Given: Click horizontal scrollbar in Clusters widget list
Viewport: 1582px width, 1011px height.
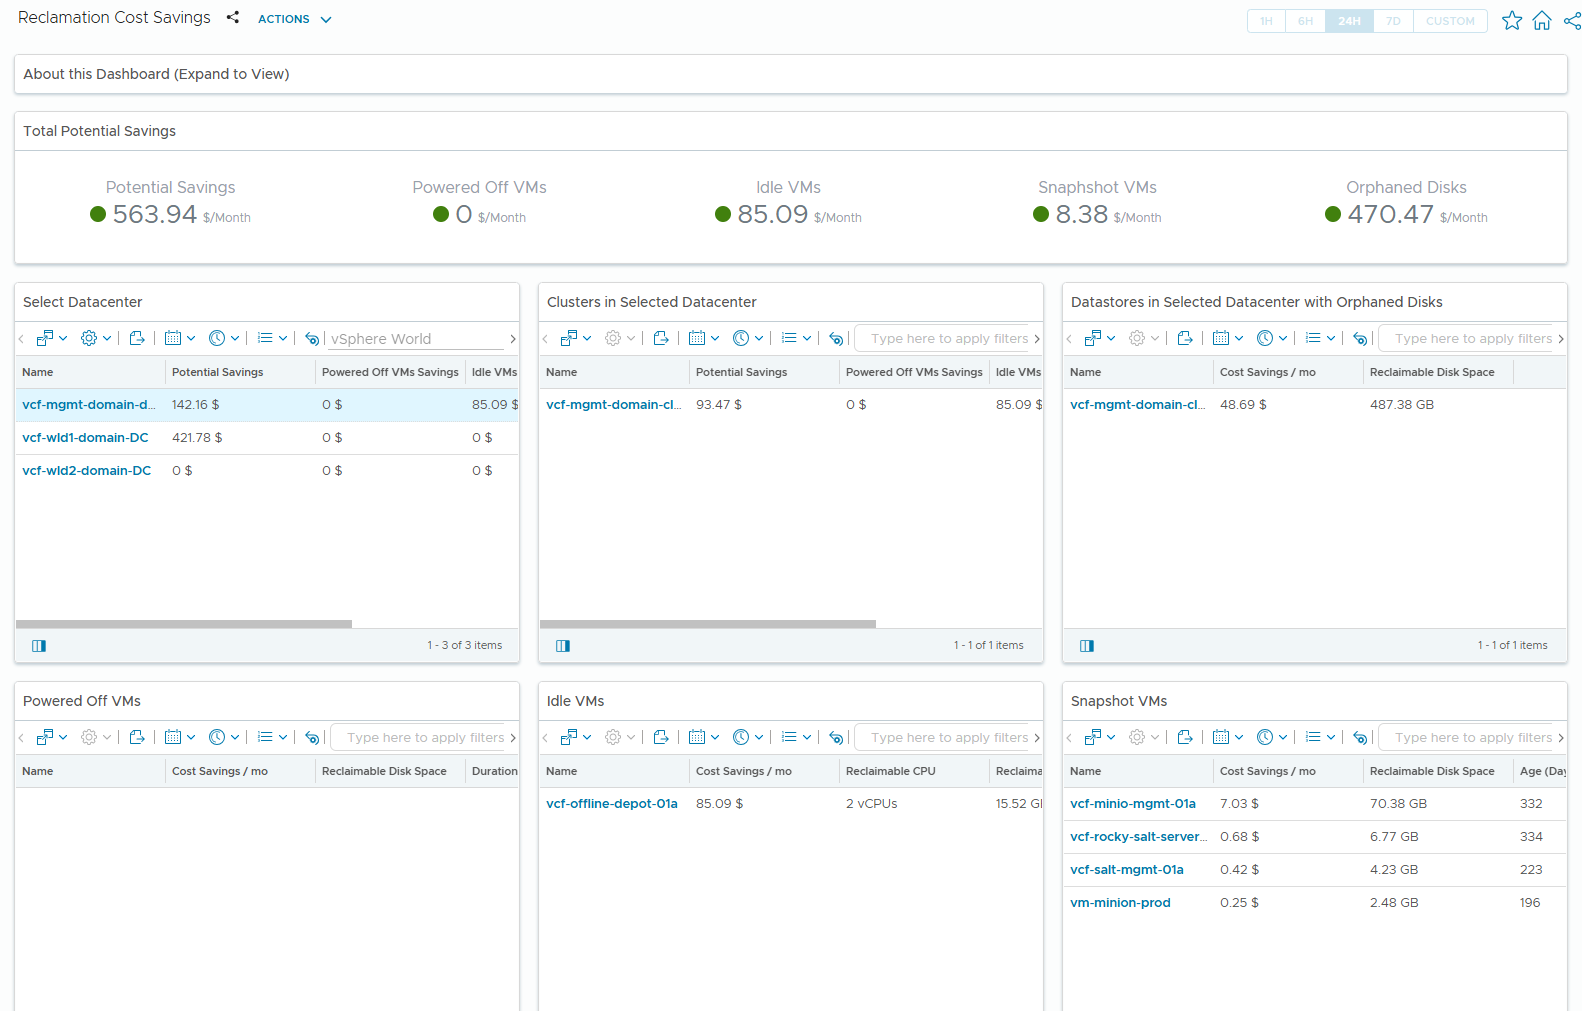Looking at the screenshot, I should point(708,624).
